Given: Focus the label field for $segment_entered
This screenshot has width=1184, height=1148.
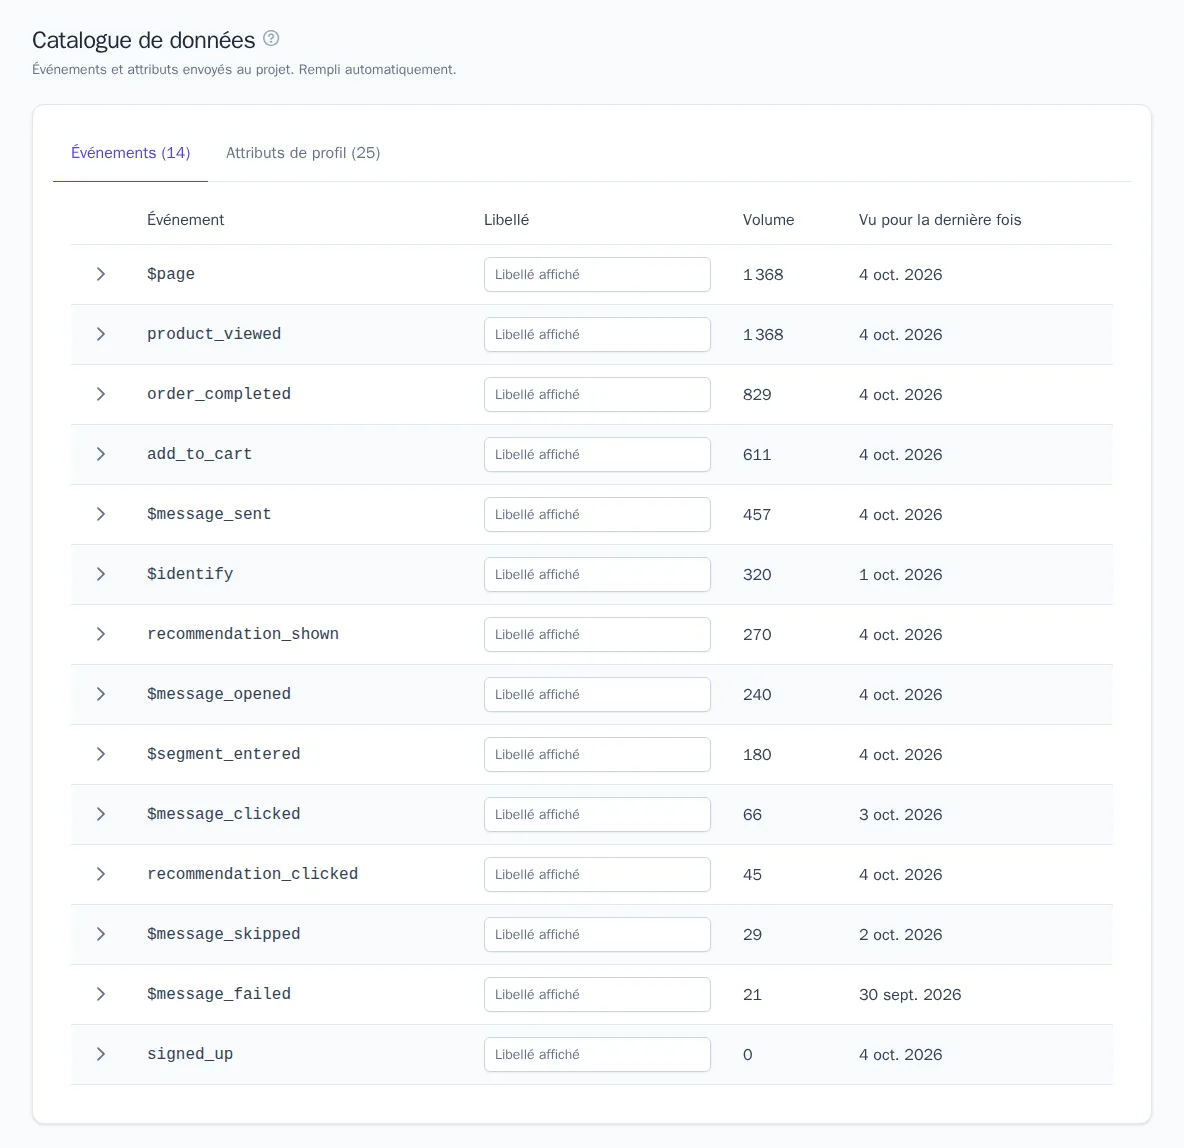Looking at the screenshot, I should pos(597,754).
